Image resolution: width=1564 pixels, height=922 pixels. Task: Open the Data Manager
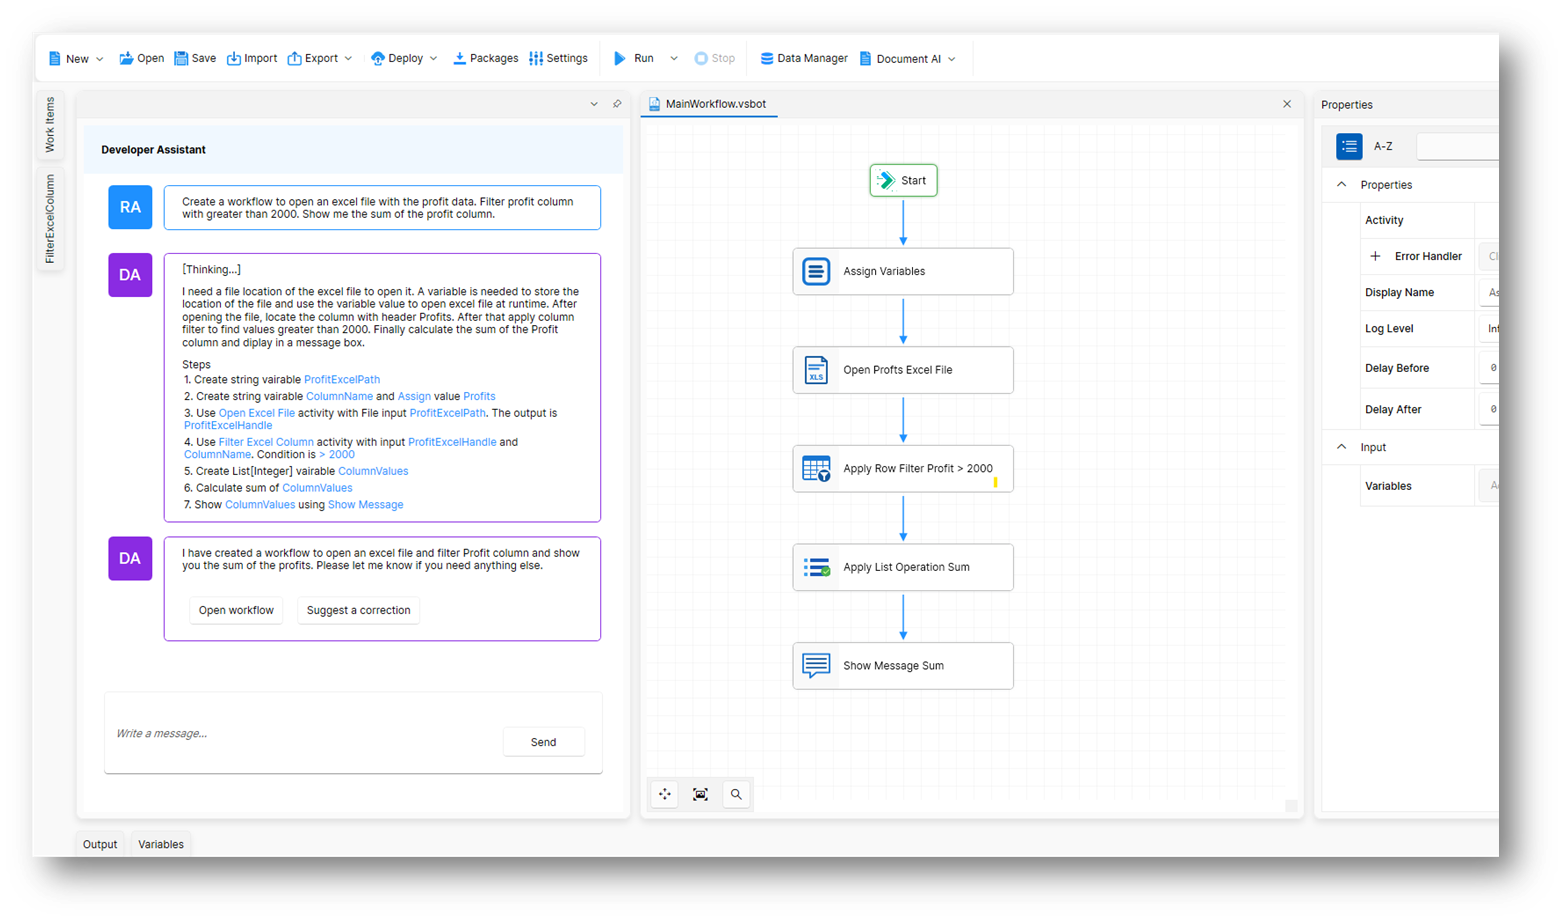click(x=766, y=58)
